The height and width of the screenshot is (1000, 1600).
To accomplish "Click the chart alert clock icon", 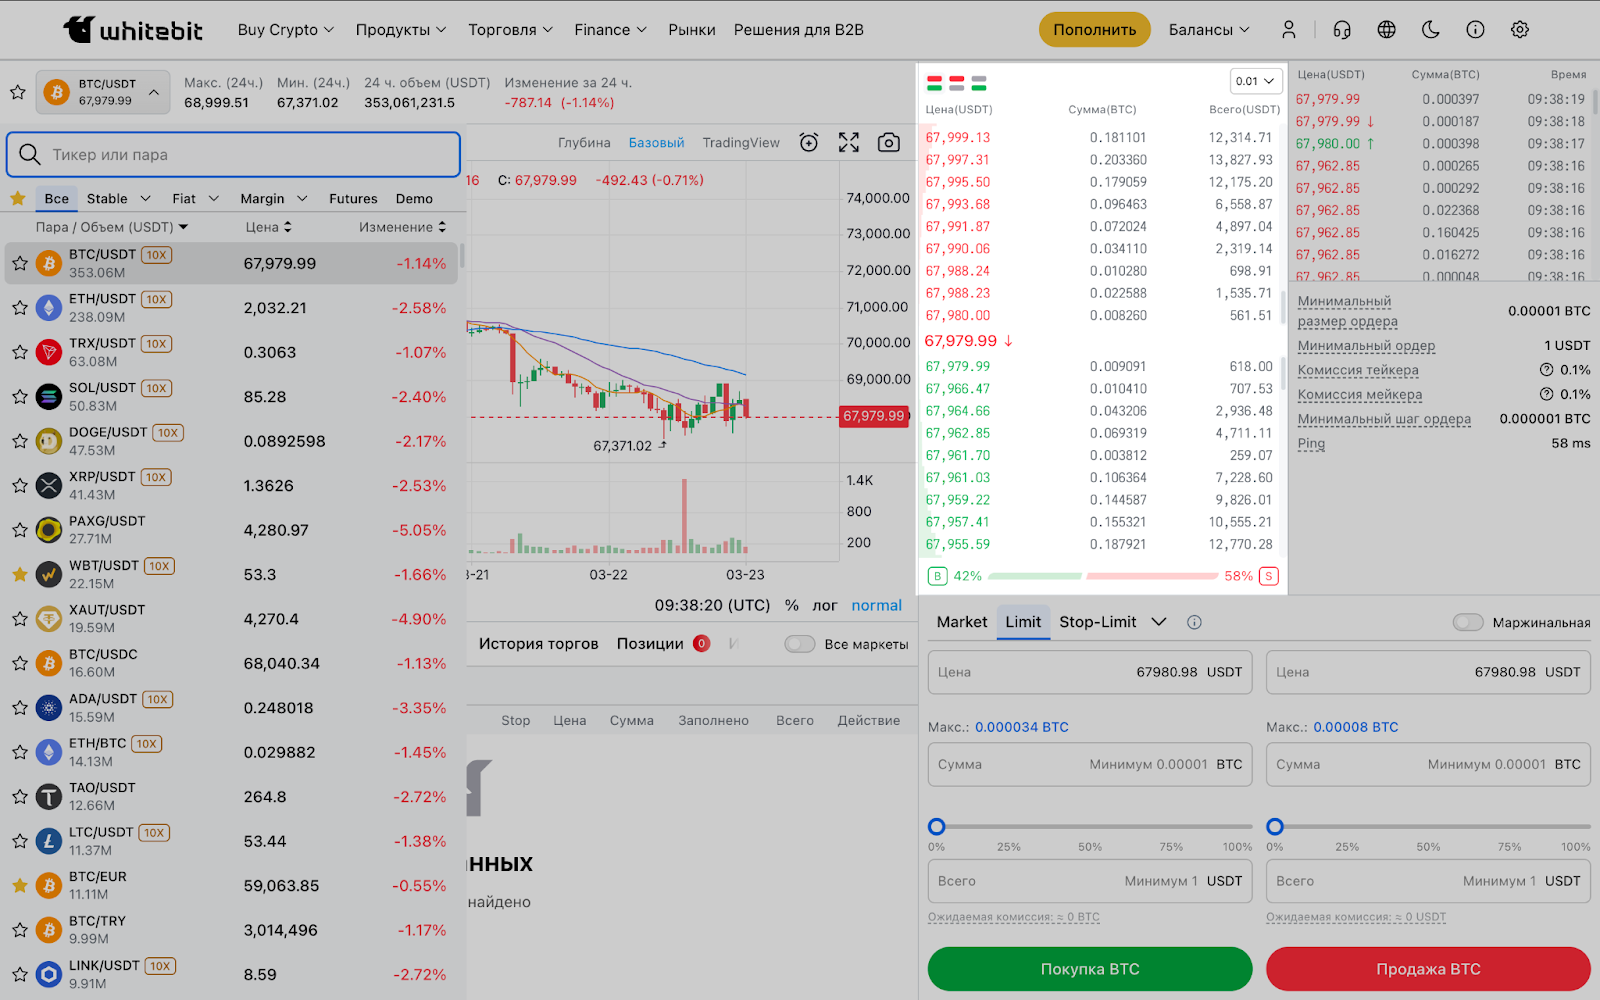I will point(809,143).
